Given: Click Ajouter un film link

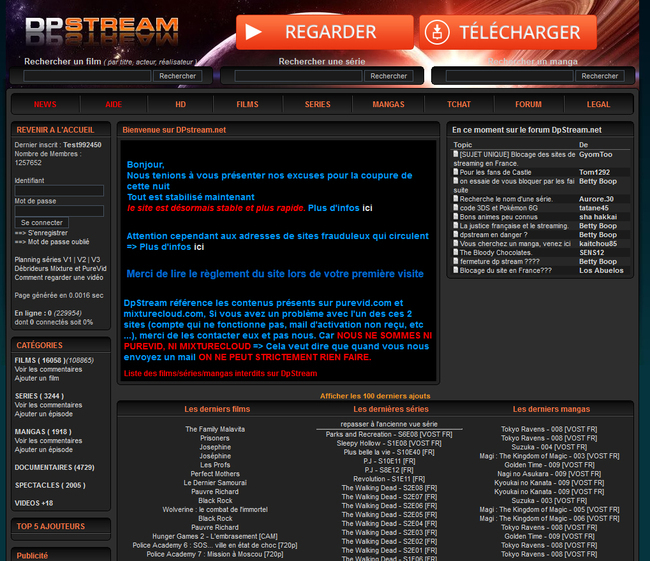Looking at the screenshot, I should pyautogui.click(x=37, y=378).
